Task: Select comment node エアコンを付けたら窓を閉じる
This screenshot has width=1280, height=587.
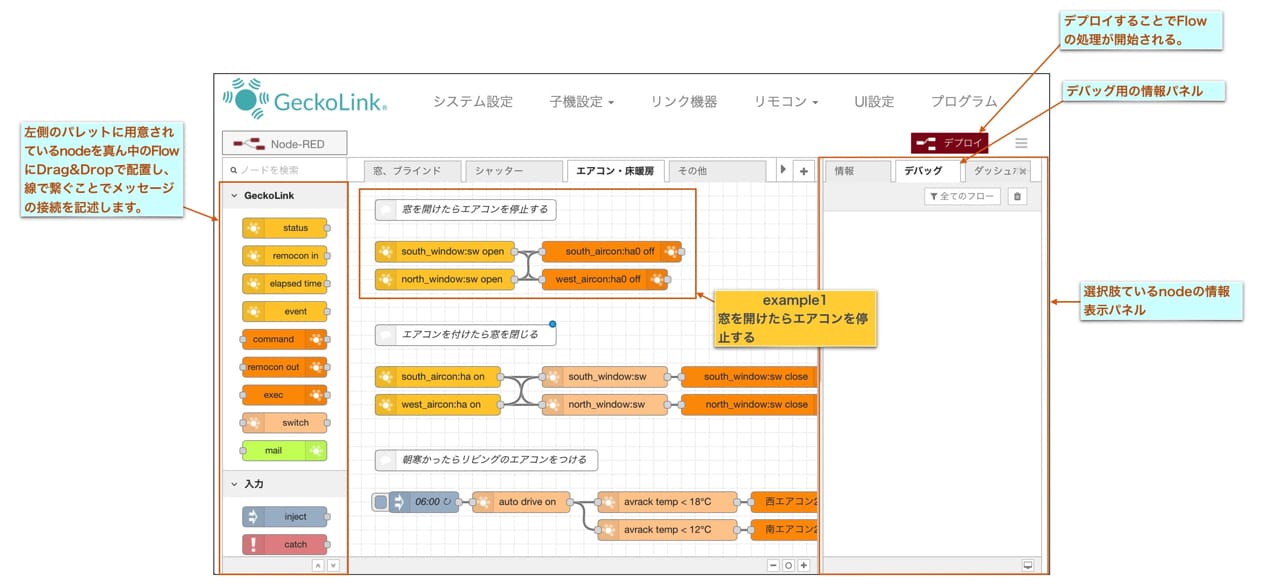Action: [x=466, y=334]
